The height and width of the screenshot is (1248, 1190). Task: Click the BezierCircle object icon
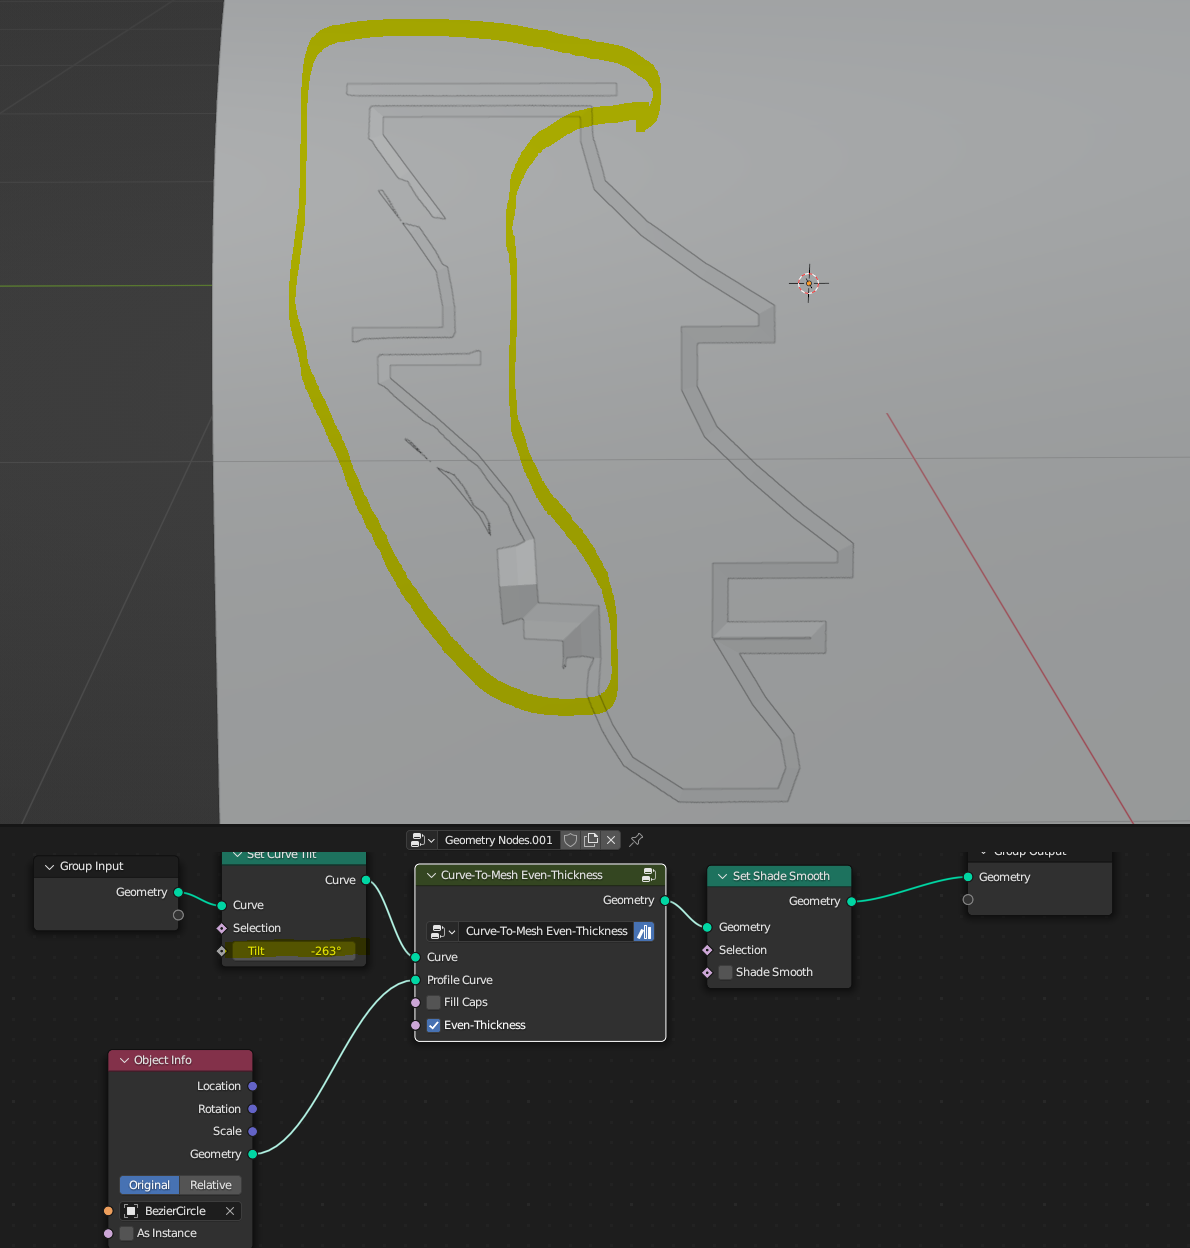[x=131, y=1211]
